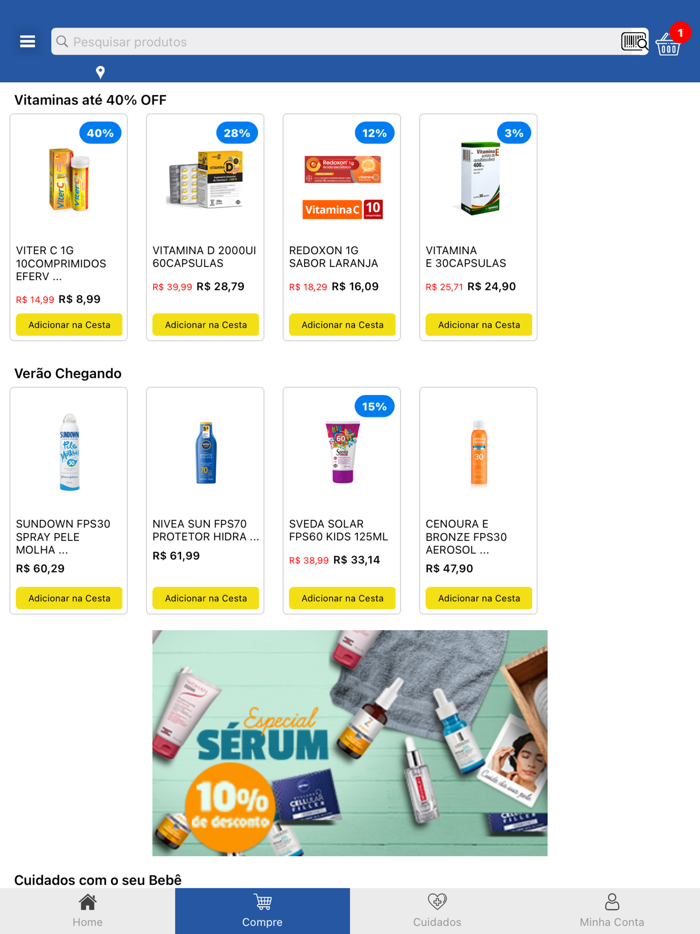Go to the Home tab

coord(88,911)
